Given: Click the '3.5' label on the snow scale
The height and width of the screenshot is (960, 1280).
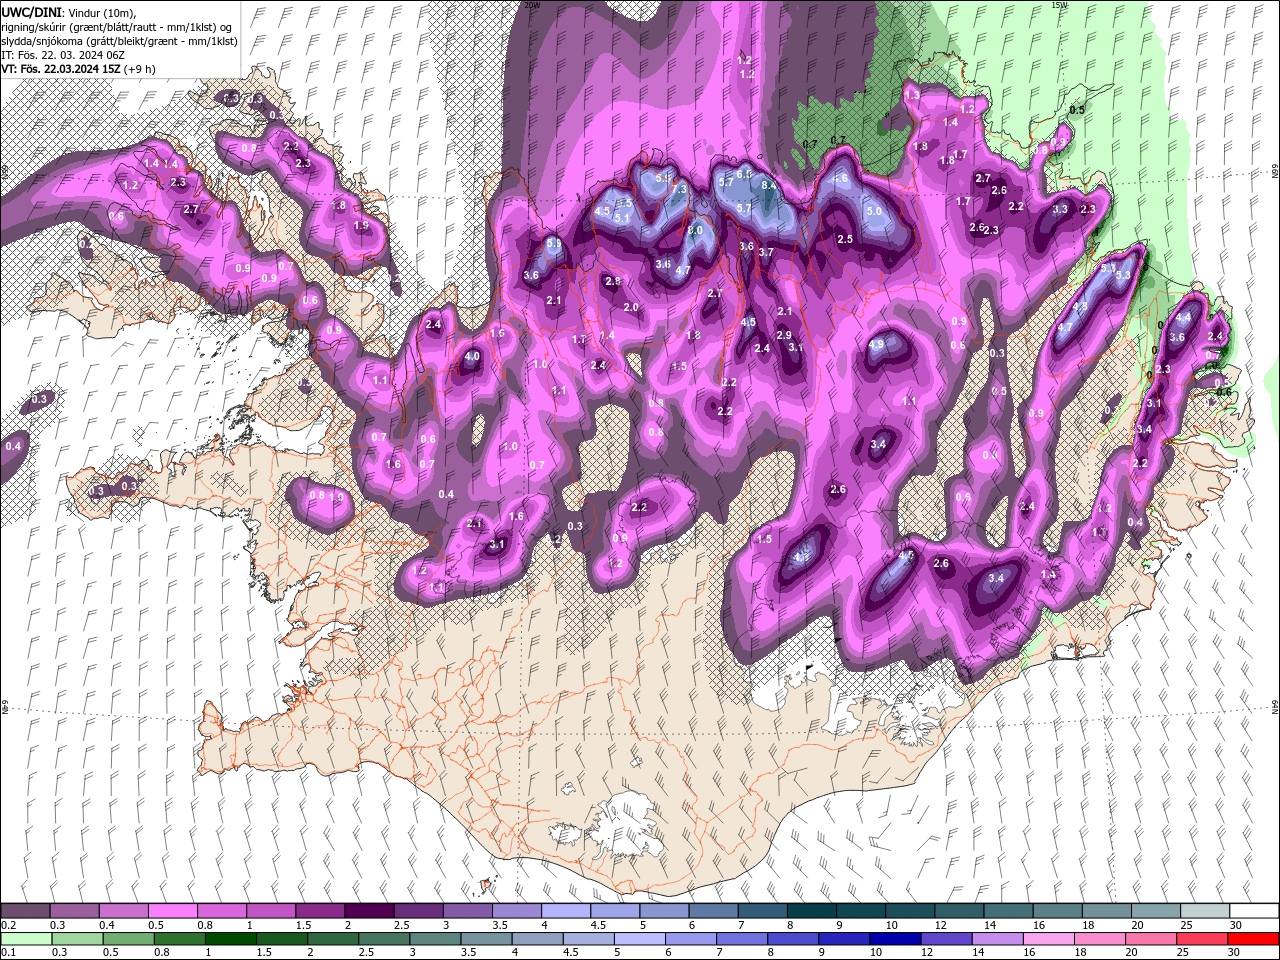Looking at the screenshot, I should (x=500, y=925).
